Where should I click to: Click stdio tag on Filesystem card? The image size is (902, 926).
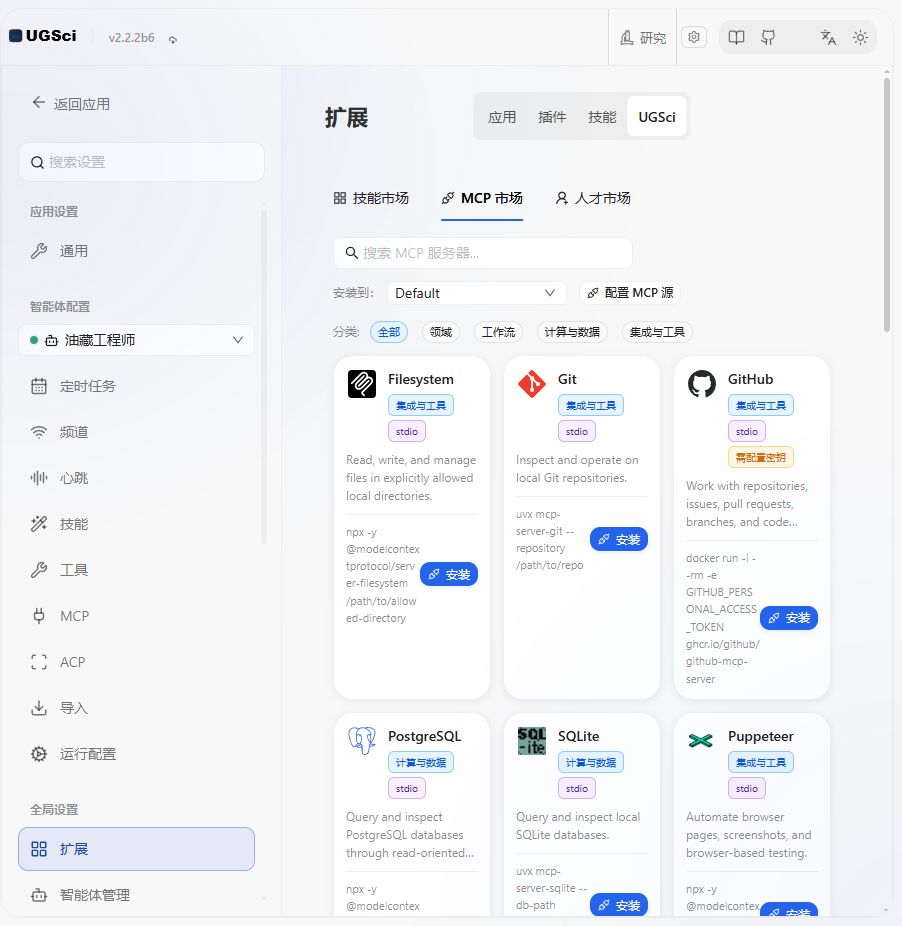coord(406,431)
